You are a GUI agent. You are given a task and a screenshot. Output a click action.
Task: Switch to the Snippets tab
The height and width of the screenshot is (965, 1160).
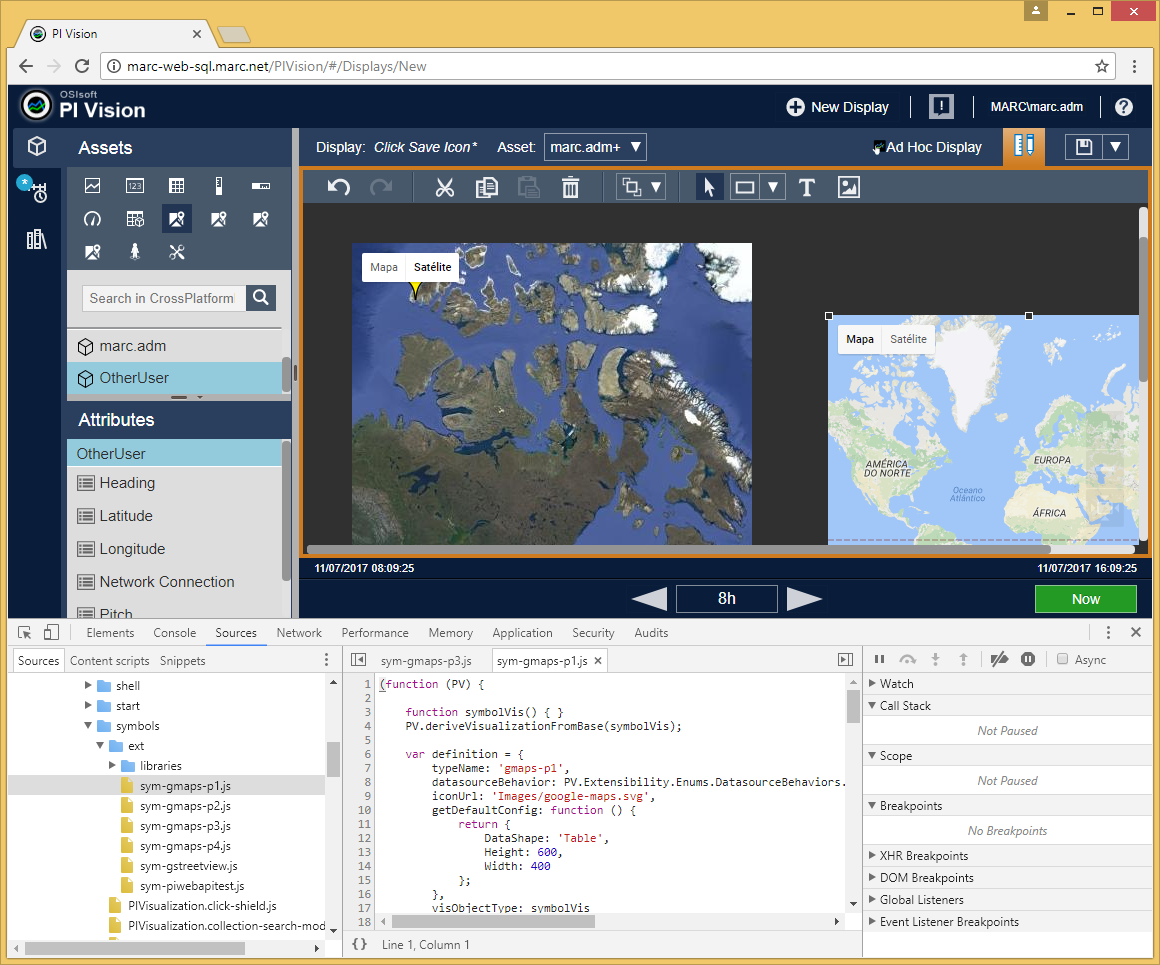point(183,660)
